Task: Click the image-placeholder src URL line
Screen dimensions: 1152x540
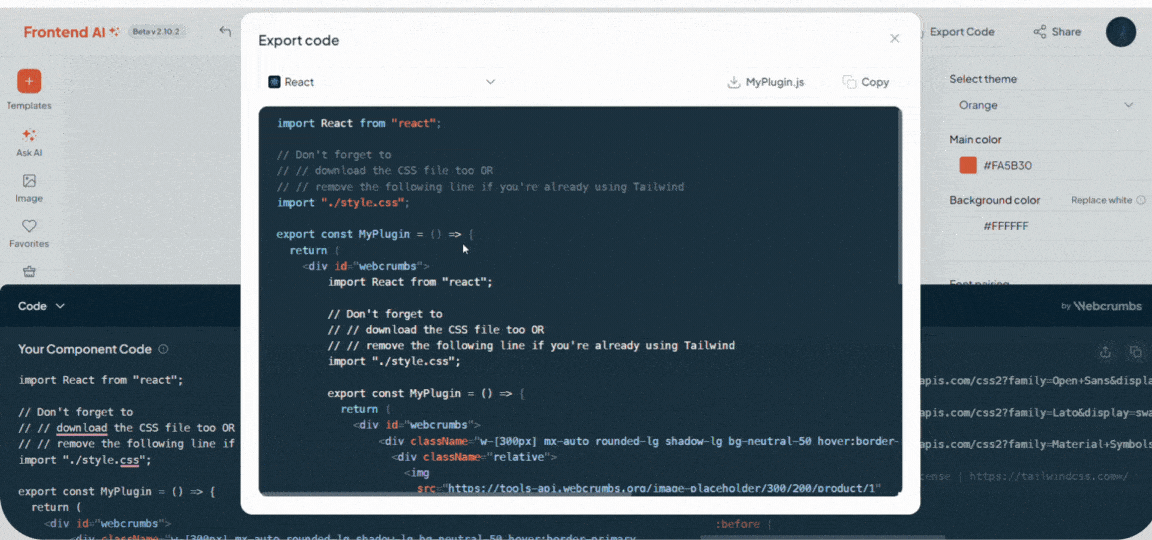Action: coord(649,488)
